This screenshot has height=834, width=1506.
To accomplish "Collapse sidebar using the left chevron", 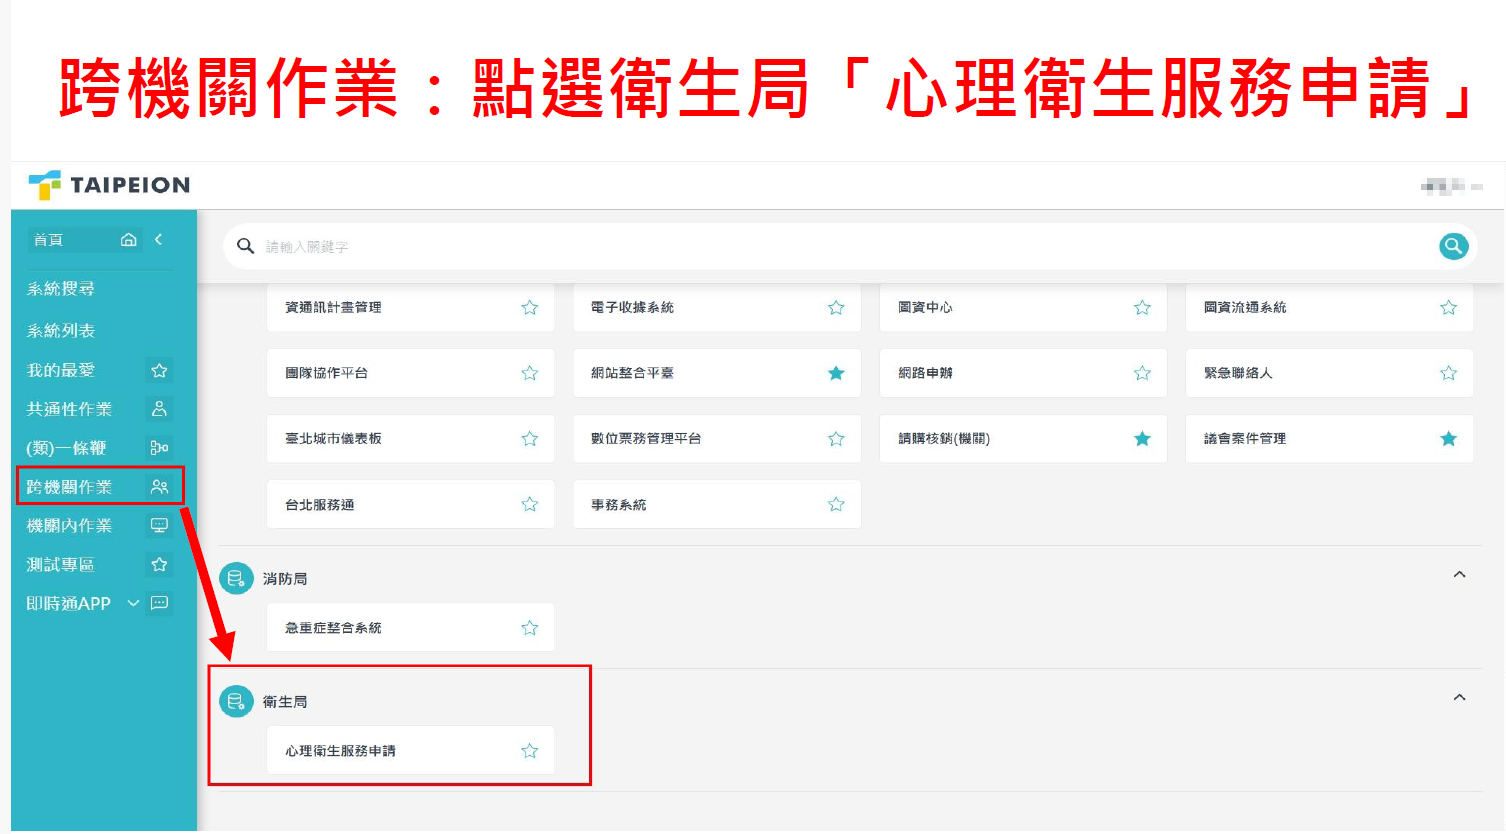I will (158, 240).
